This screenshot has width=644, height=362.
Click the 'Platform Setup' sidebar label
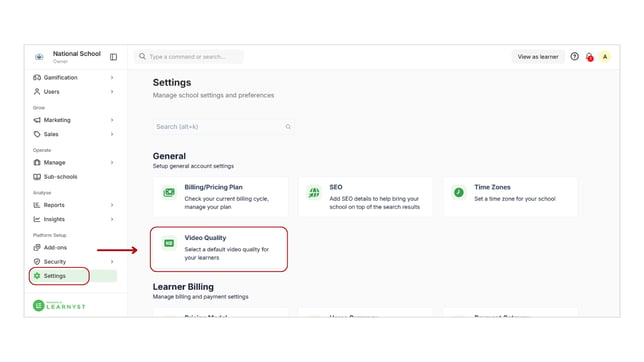click(x=50, y=235)
